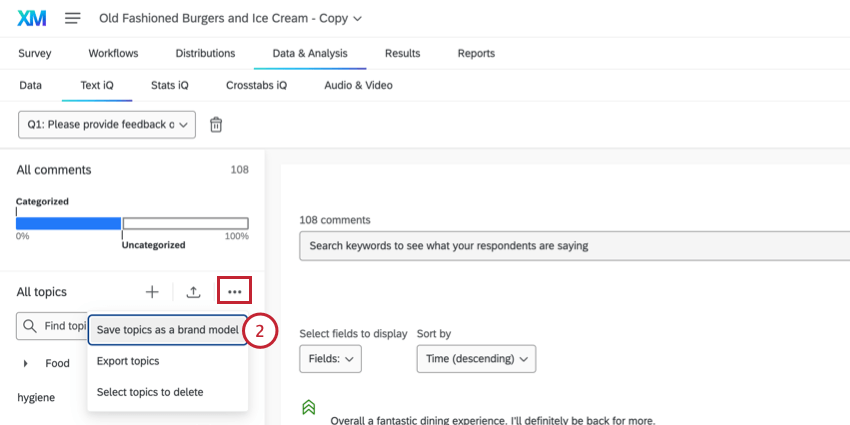This screenshot has width=850, height=425.
Task: Click the search magnifier in Find topics
Action: 30,326
